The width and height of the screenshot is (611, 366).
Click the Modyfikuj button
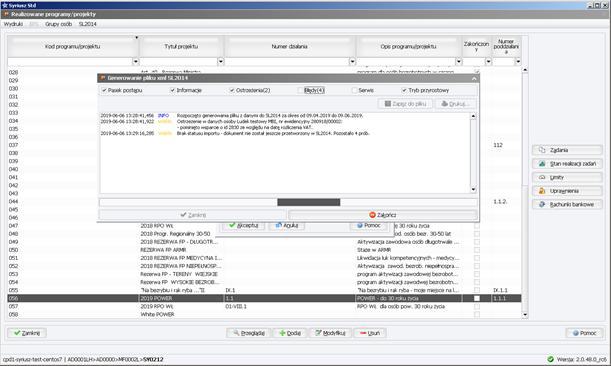point(330,333)
